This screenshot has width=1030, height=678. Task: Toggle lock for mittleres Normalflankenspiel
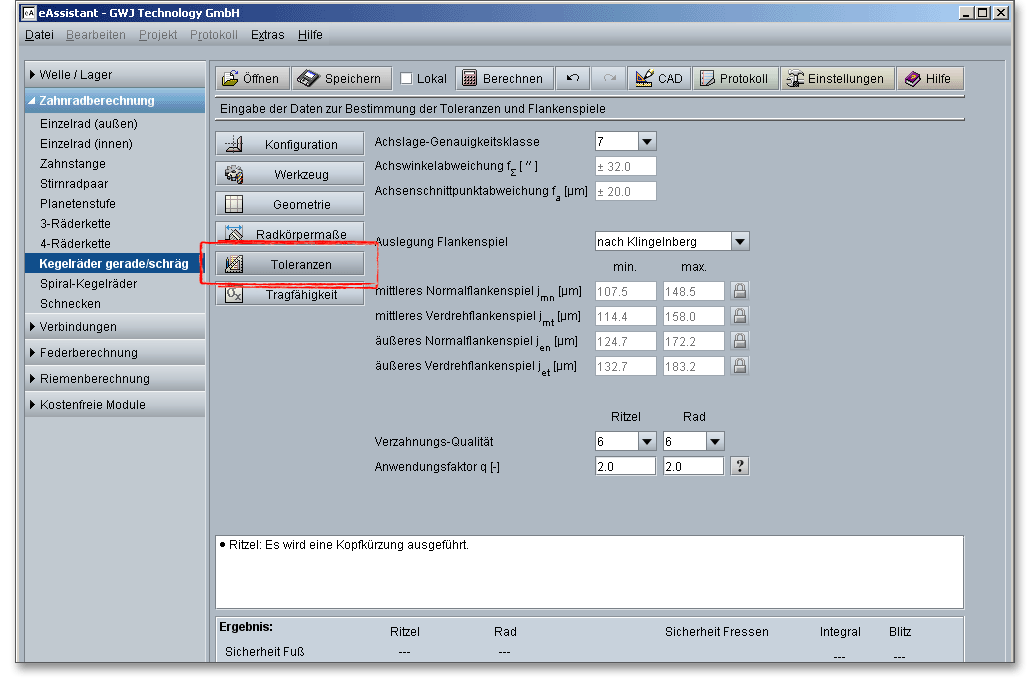point(739,291)
